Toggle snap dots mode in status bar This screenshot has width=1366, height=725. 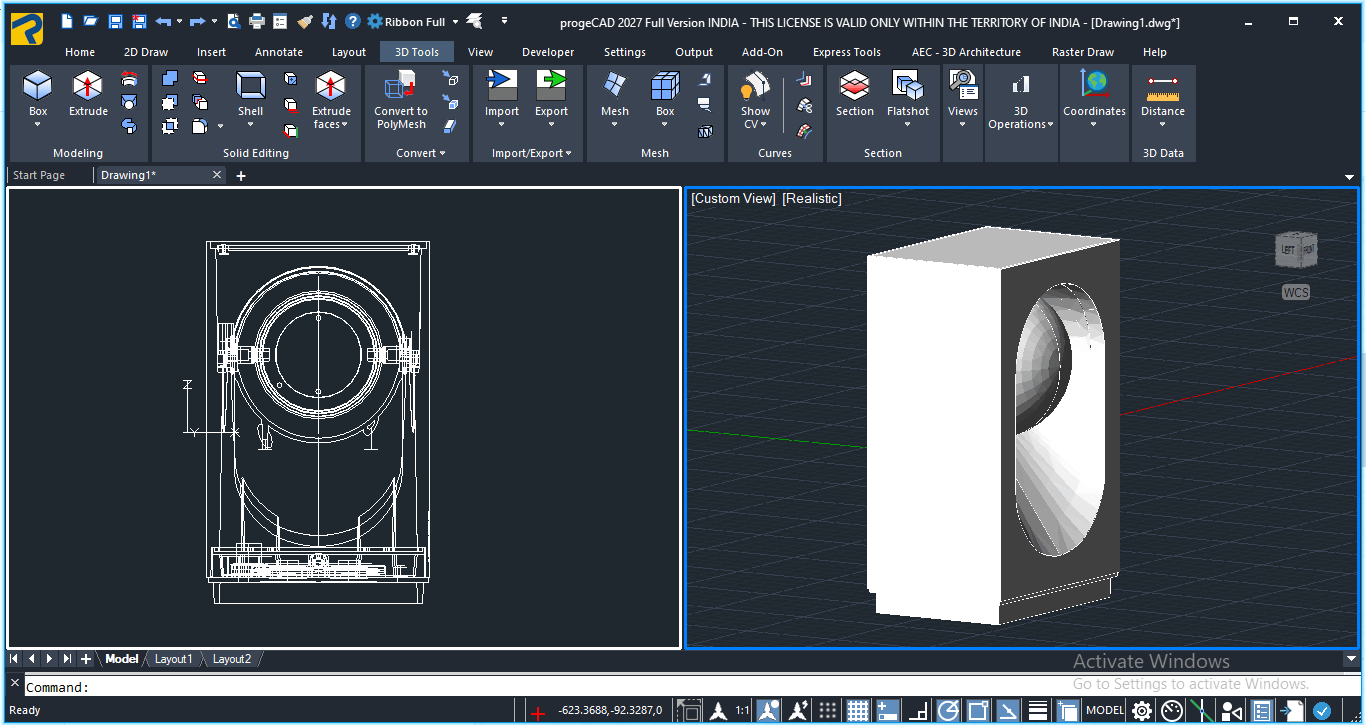point(828,711)
